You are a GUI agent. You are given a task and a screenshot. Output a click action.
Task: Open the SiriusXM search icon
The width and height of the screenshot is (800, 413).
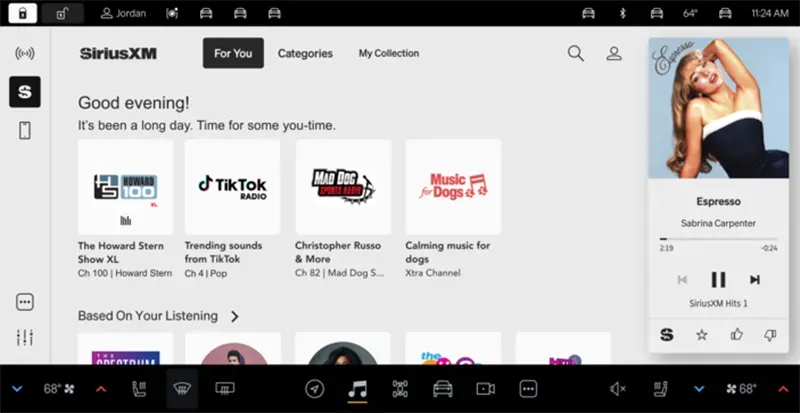tap(576, 54)
